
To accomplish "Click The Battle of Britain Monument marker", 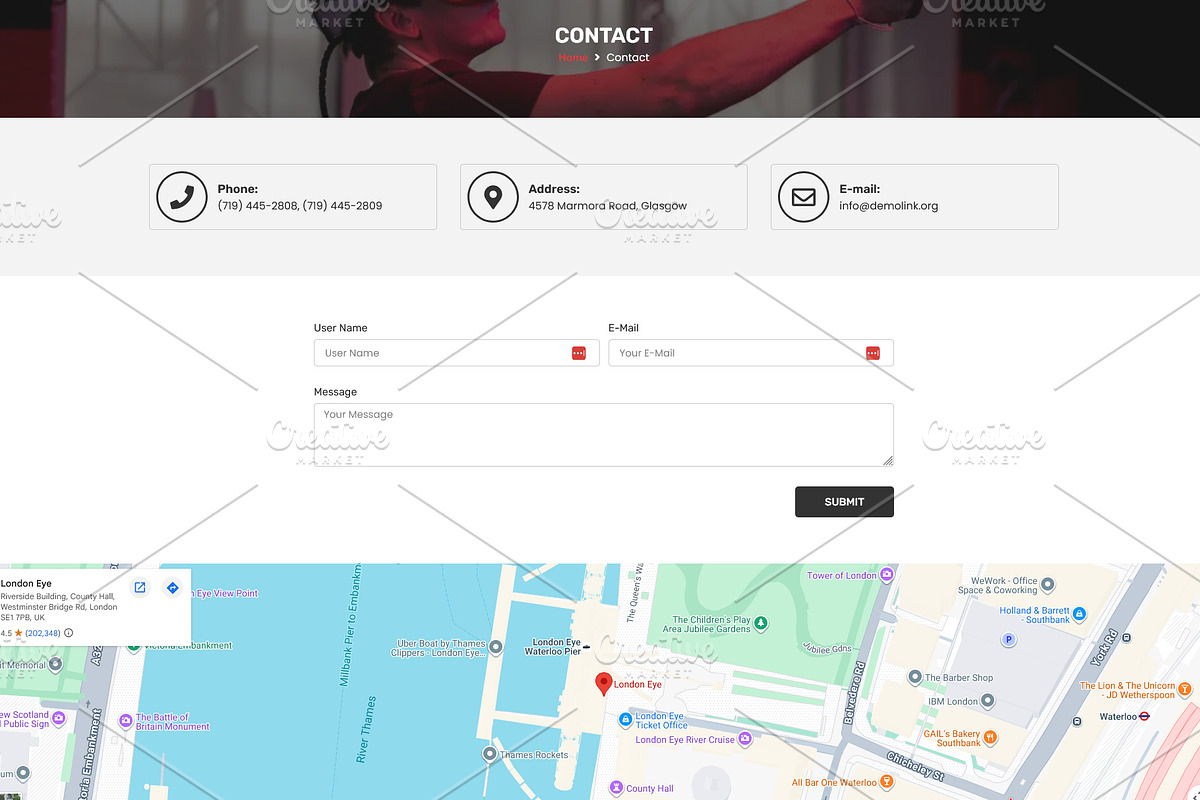I will tap(126, 720).
